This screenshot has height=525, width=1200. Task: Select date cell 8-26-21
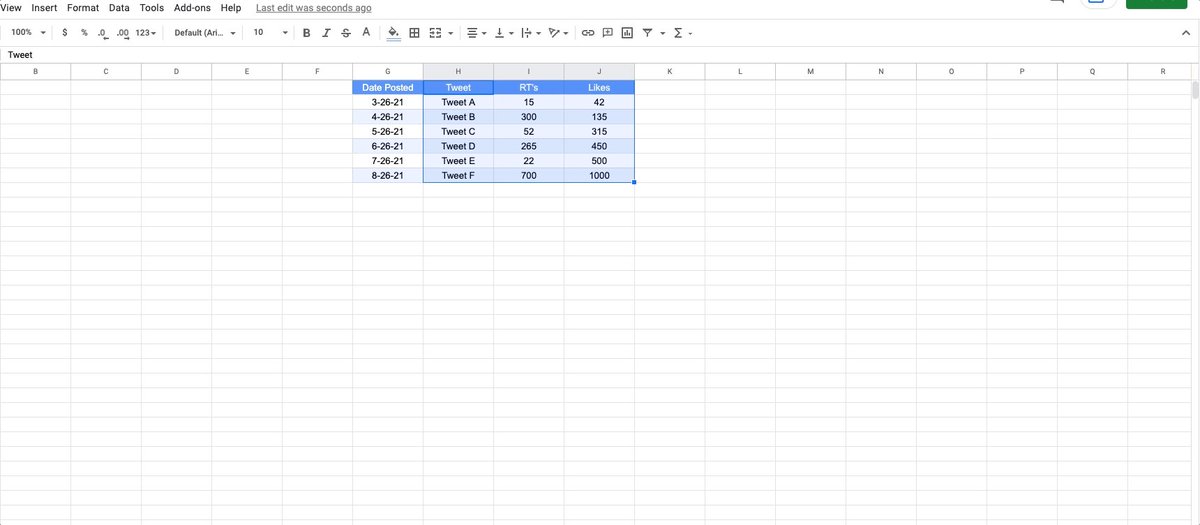pos(388,175)
